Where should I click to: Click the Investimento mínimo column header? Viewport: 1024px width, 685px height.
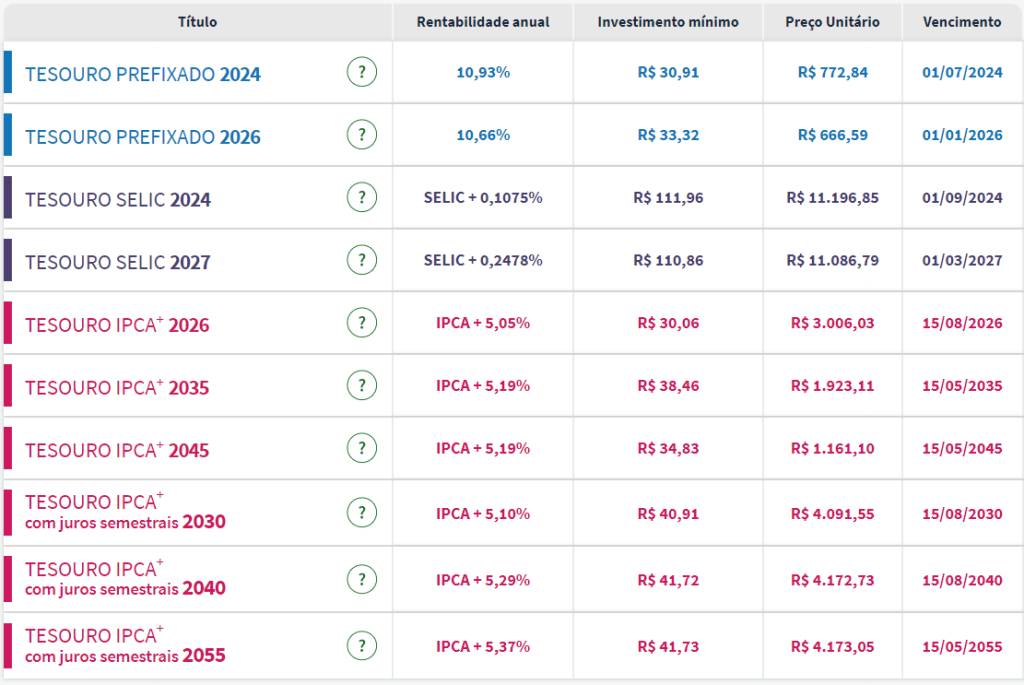tap(668, 22)
